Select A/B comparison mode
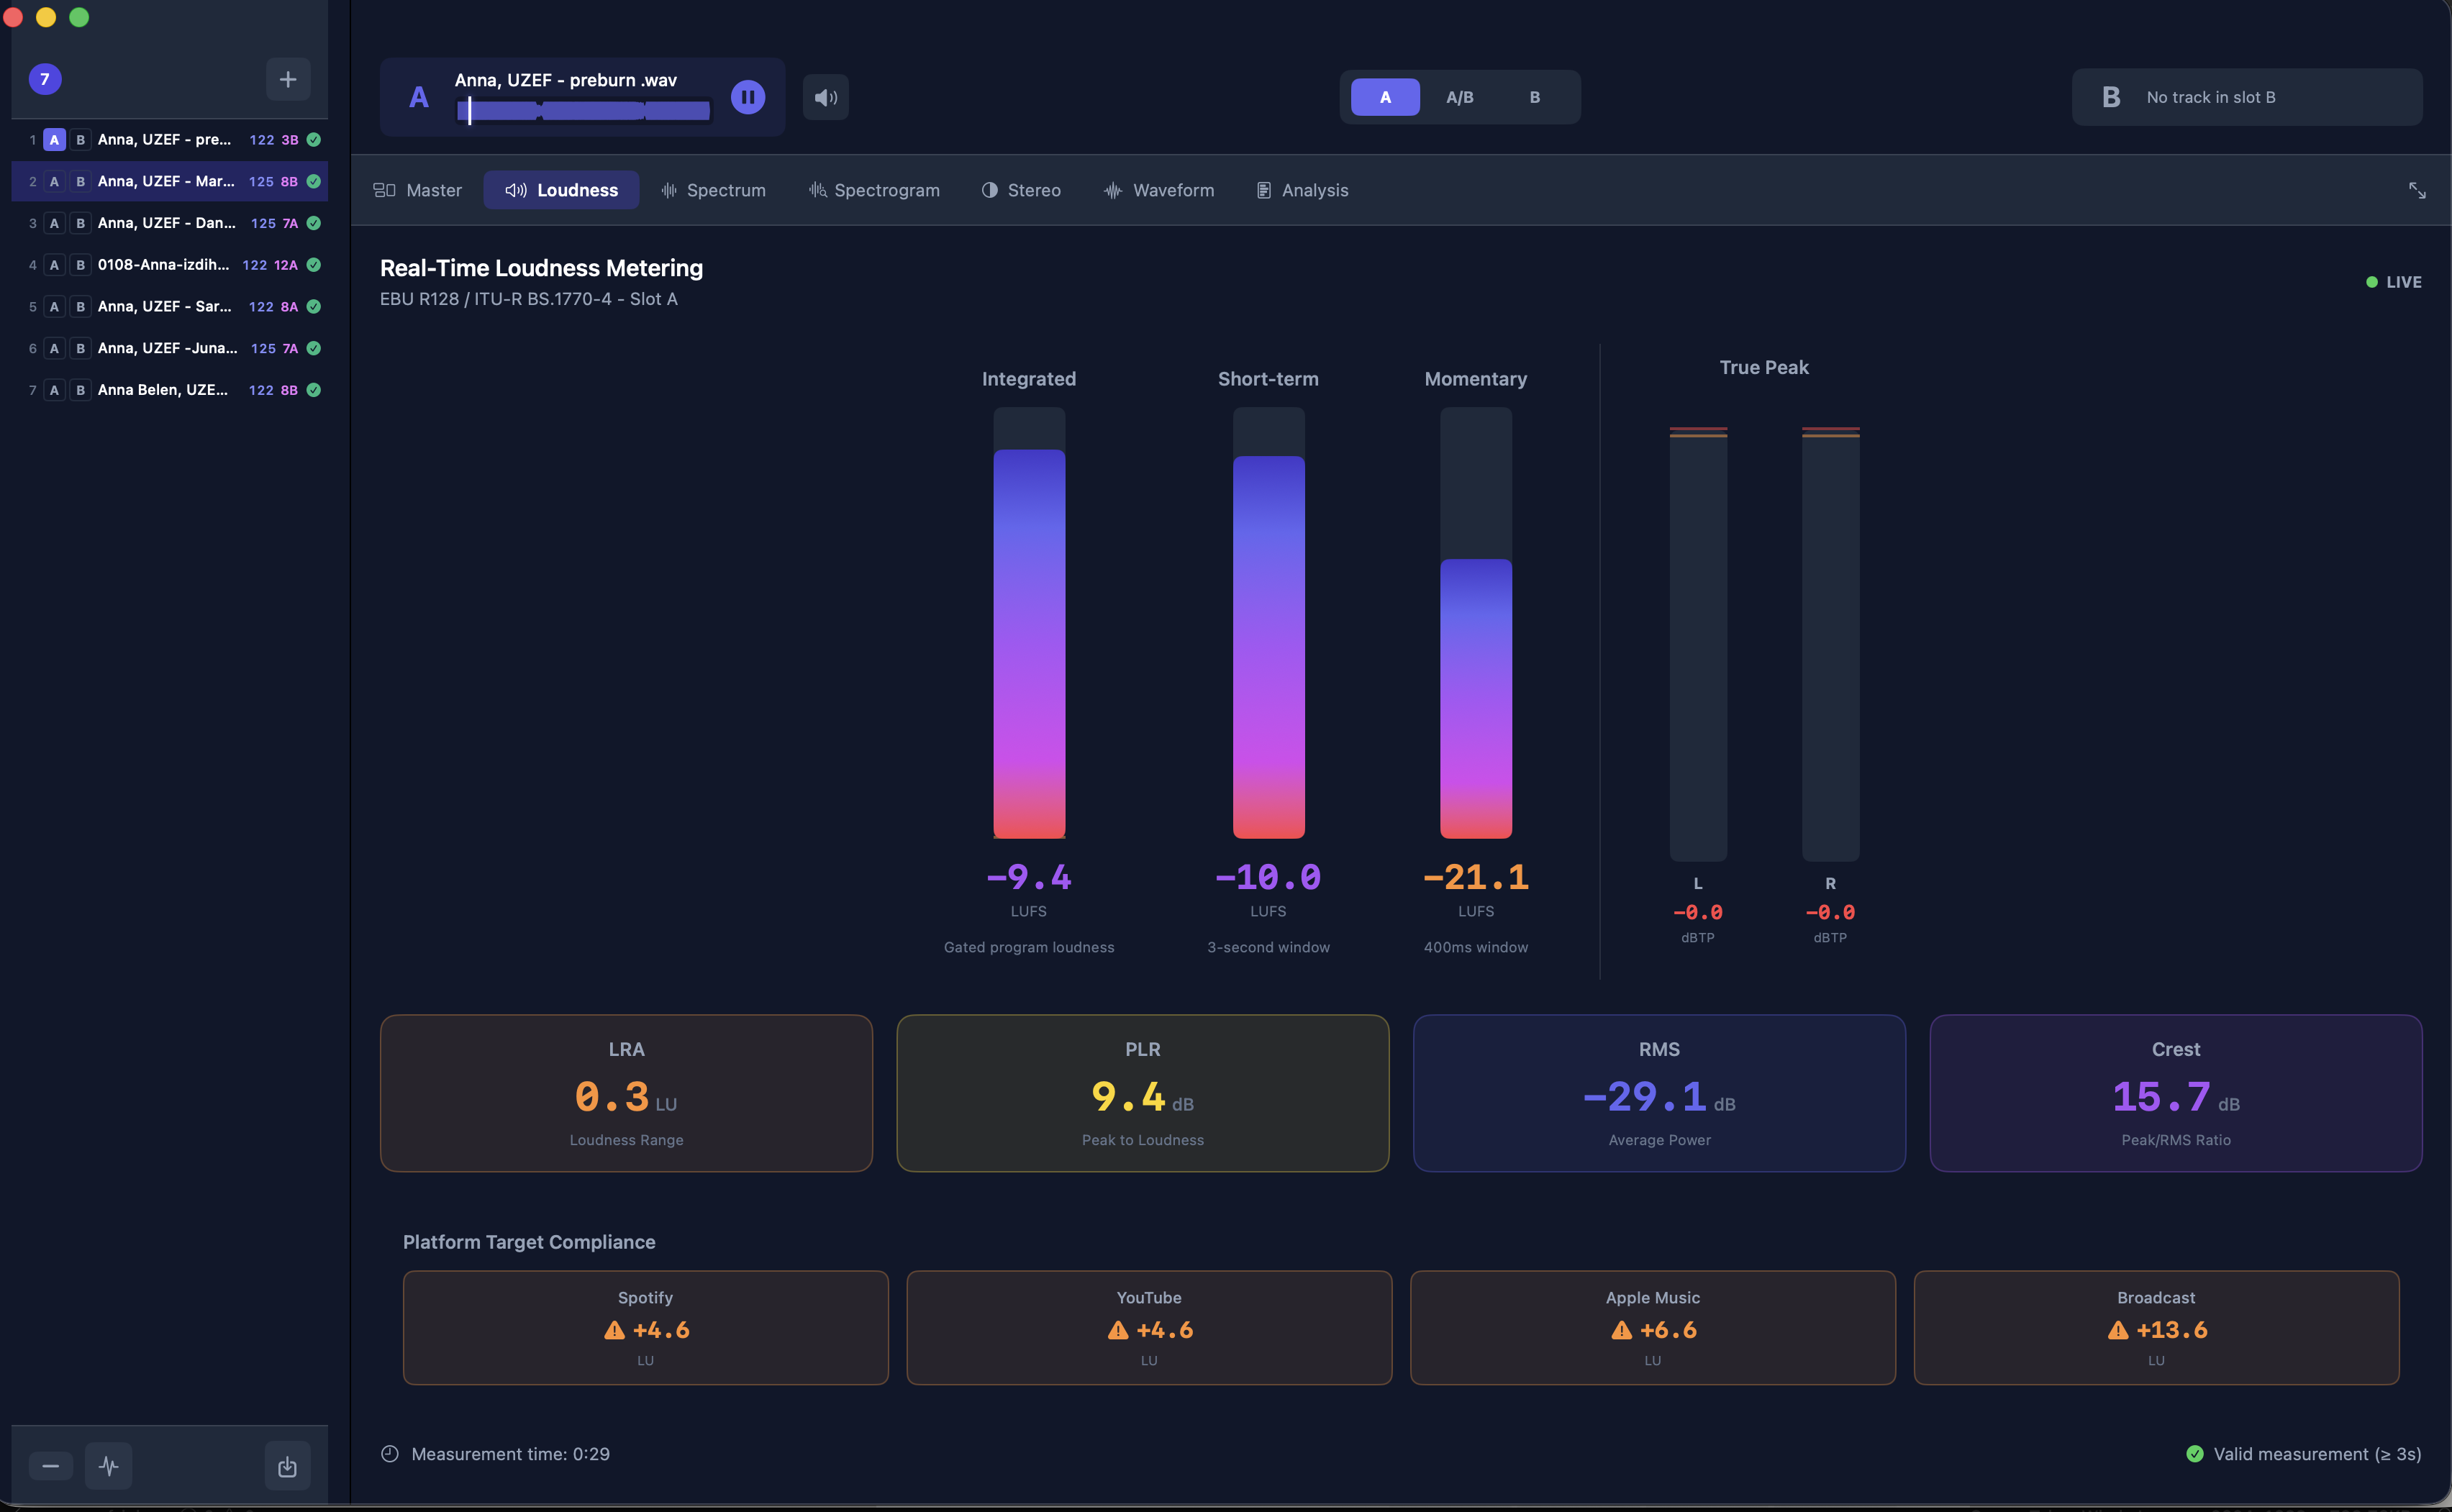The width and height of the screenshot is (2452, 1512). coord(1459,97)
